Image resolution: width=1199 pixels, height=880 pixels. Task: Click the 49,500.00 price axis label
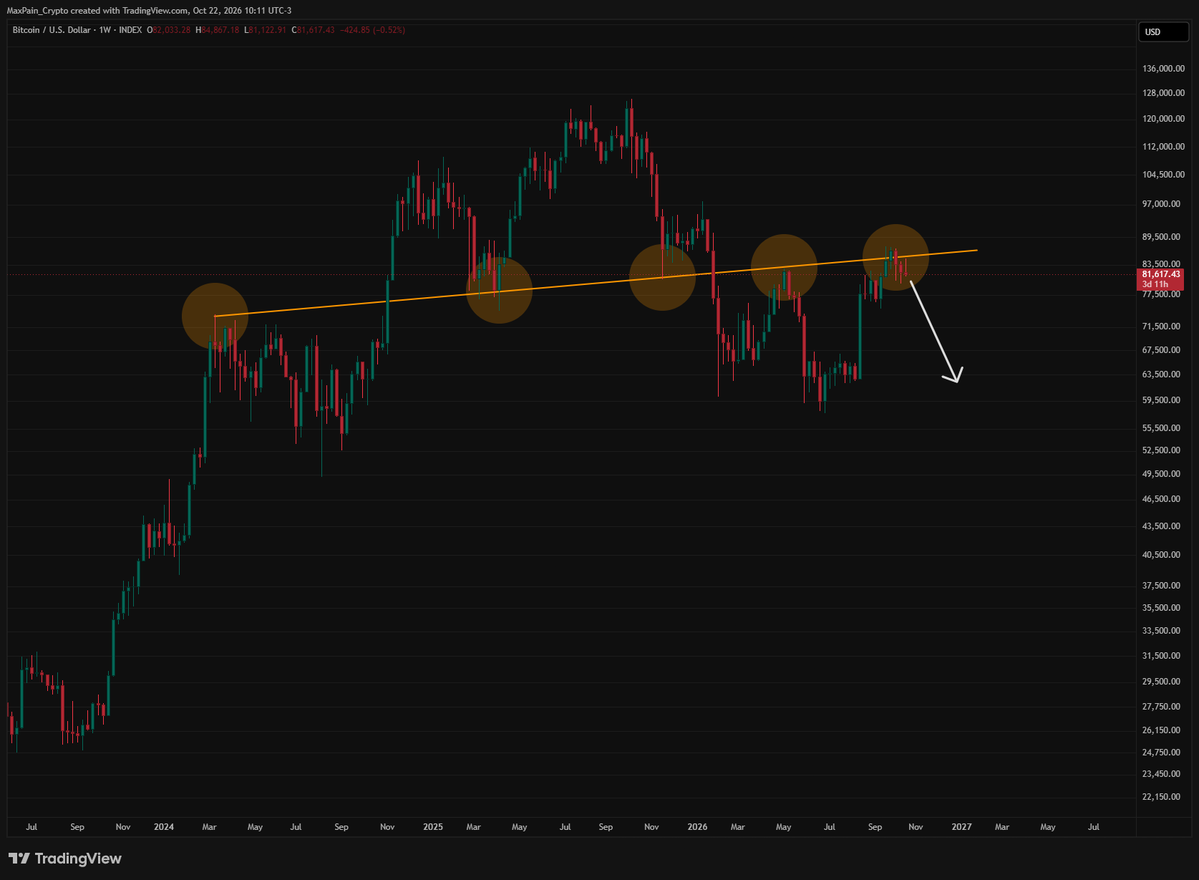1163,473
